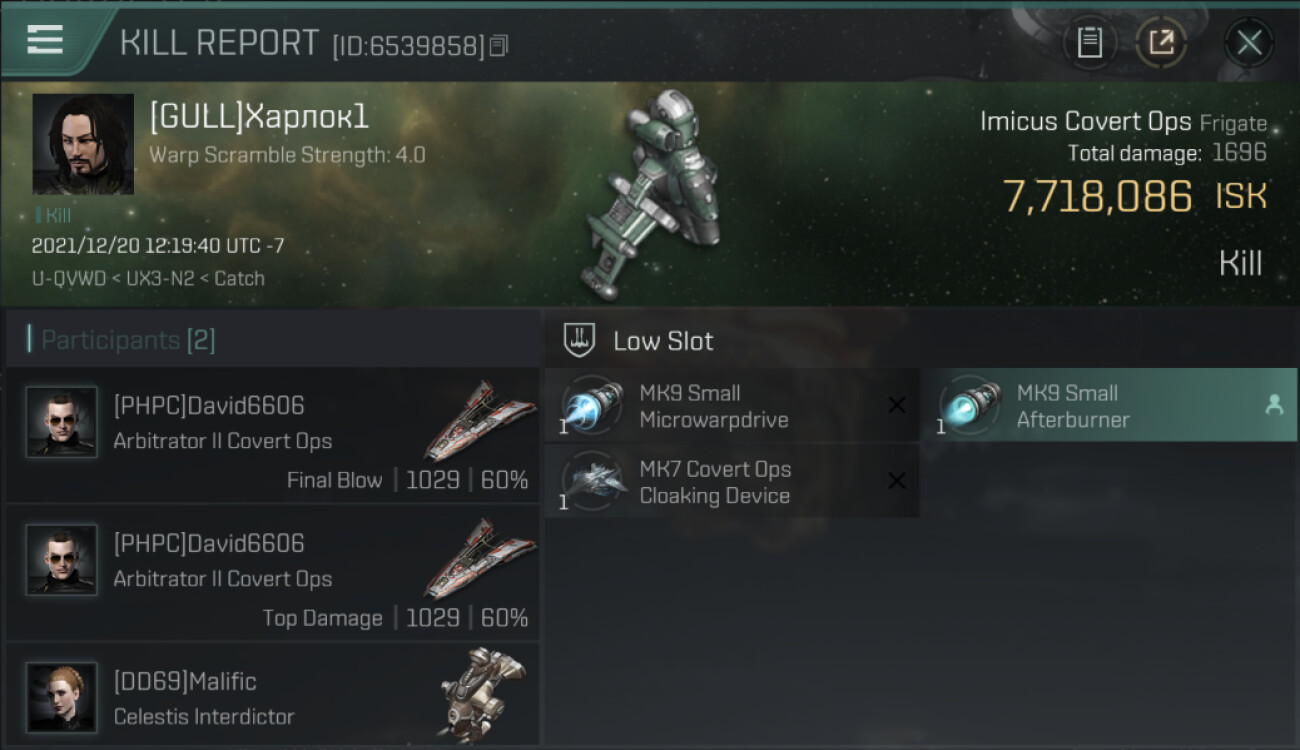Close the Kill Report window
Screen dimensions: 1300x750
[x=1249, y=43]
